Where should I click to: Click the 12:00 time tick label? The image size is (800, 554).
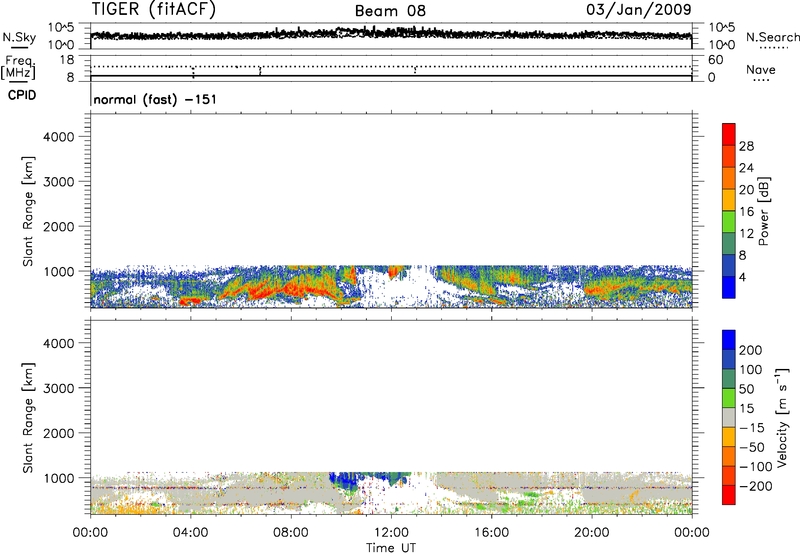pyautogui.click(x=391, y=533)
